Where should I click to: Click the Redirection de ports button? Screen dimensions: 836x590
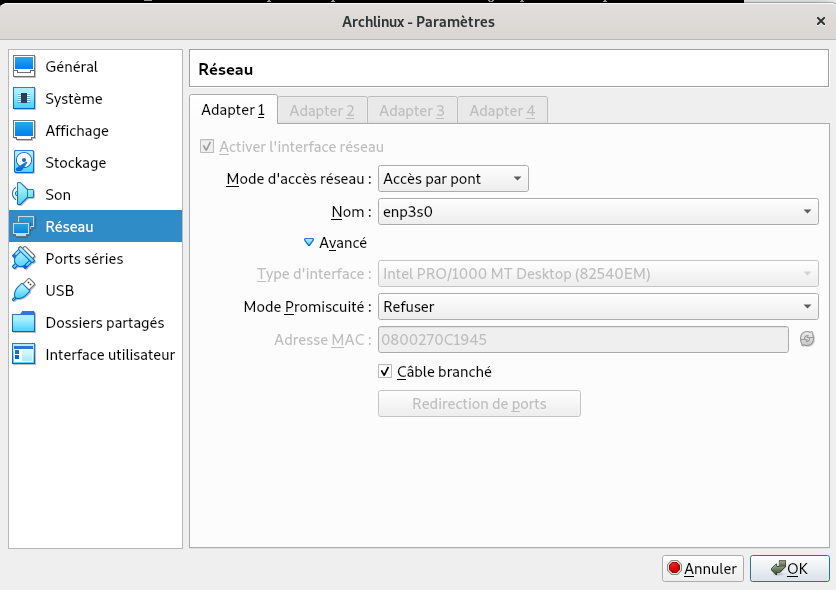click(x=479, y=403)
